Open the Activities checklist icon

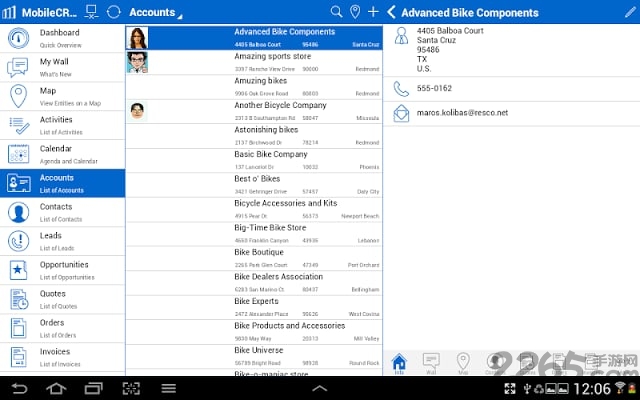(19, 125)
